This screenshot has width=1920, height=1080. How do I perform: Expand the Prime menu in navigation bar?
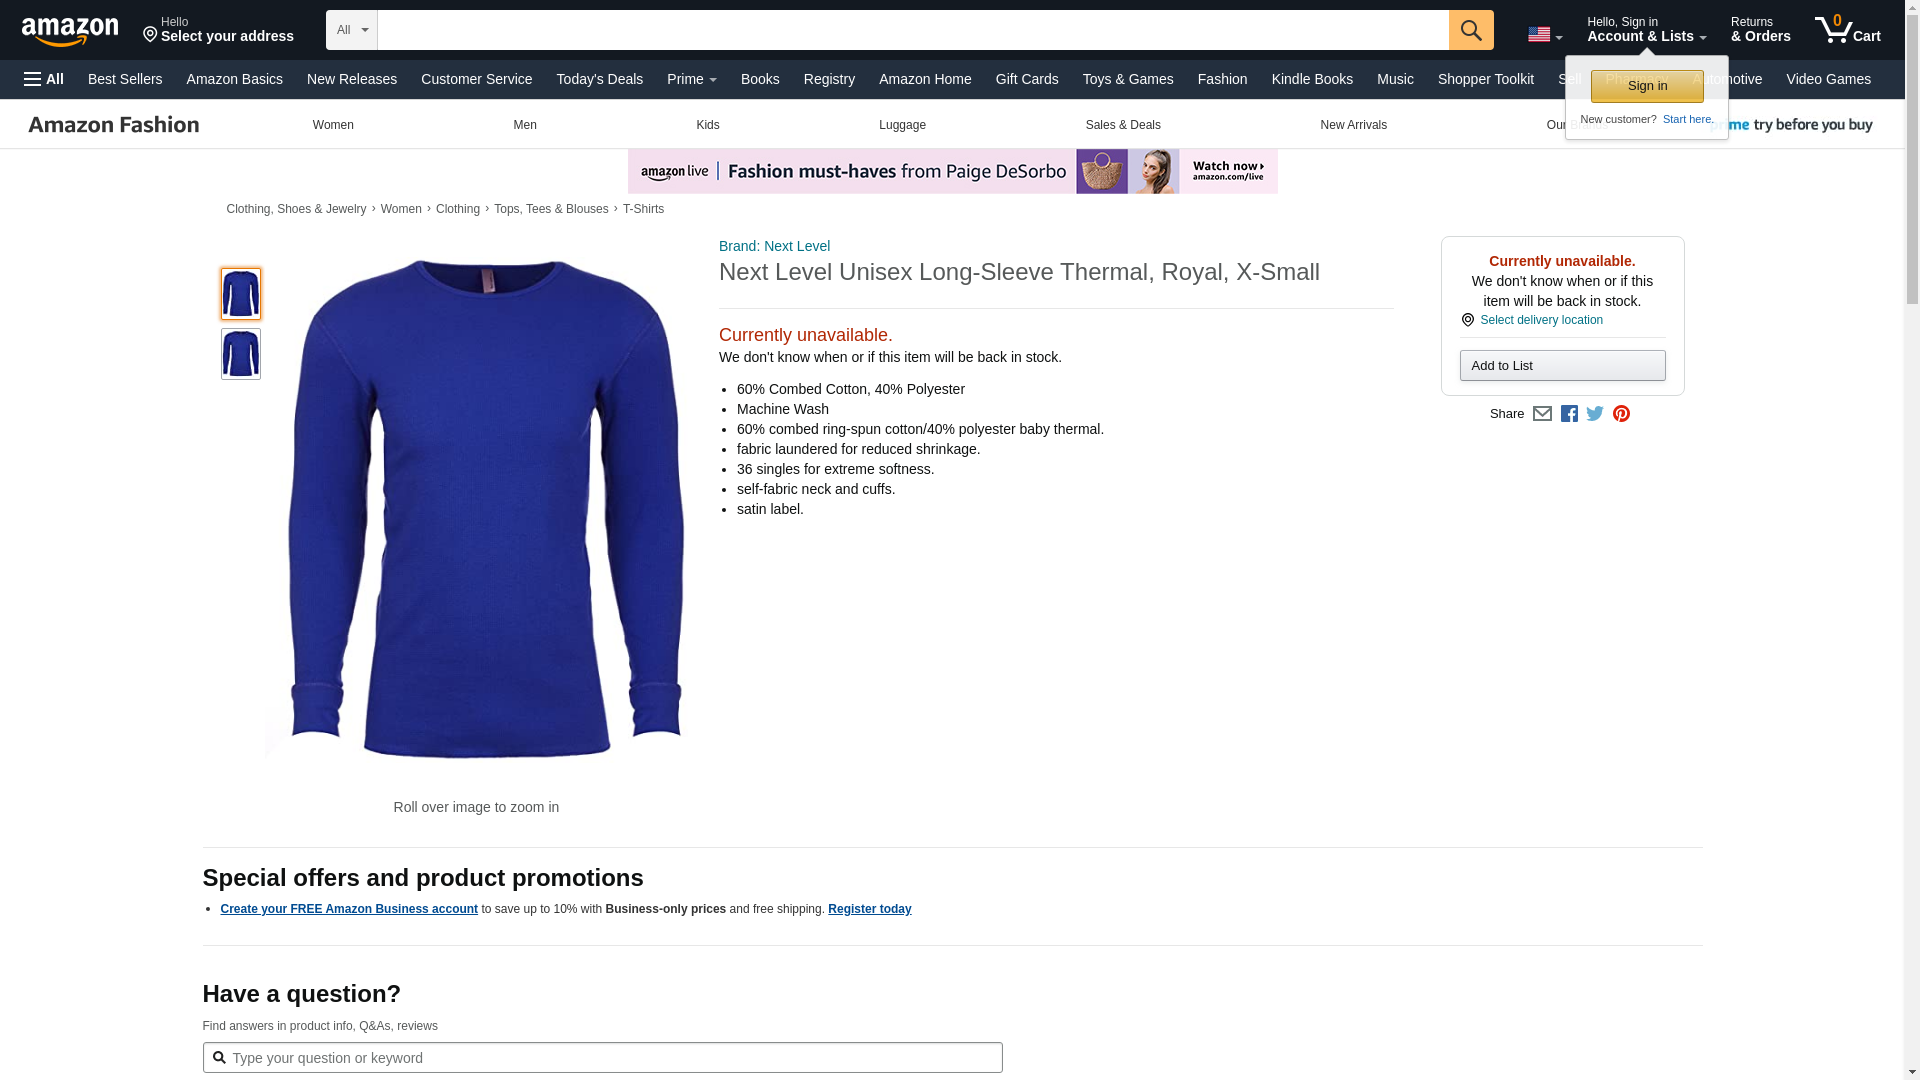point(691,79)
